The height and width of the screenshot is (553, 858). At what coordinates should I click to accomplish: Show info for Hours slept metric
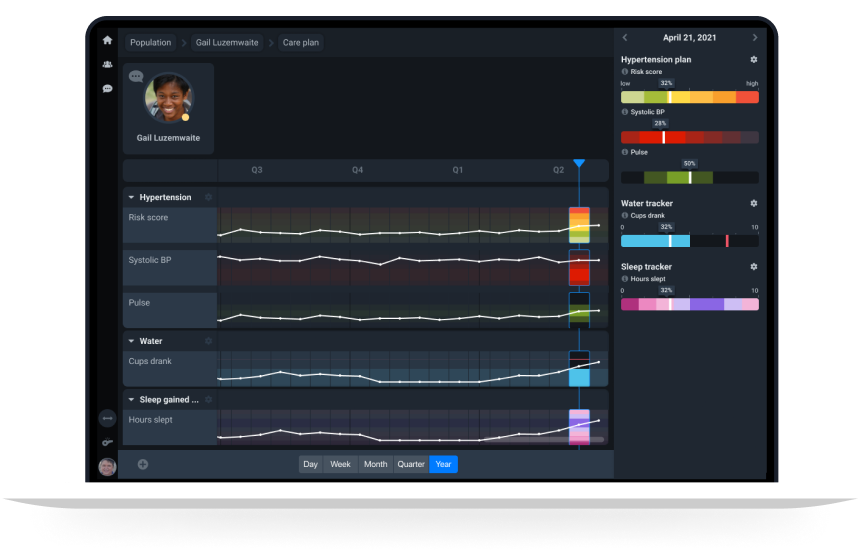coord(624,279)
